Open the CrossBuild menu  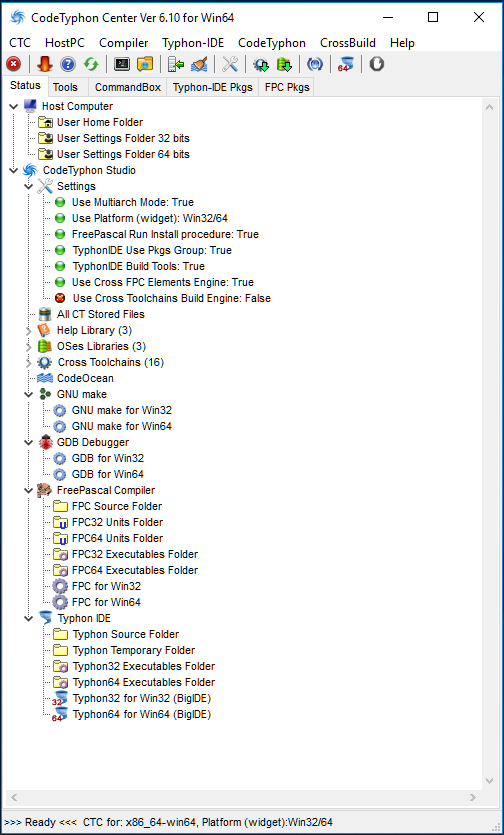[x=348, y=43]
